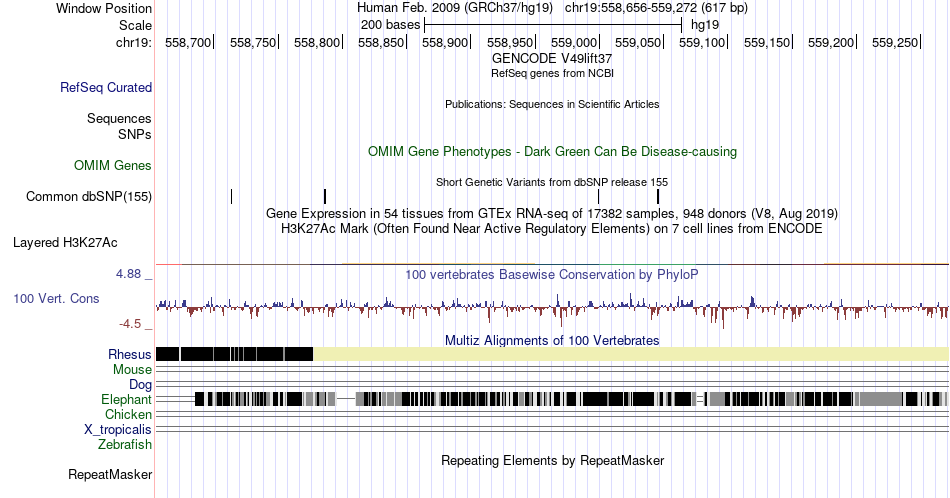Click the Layered H3K27Ac track label
The image size is (950, 498).
coord(65,243)
